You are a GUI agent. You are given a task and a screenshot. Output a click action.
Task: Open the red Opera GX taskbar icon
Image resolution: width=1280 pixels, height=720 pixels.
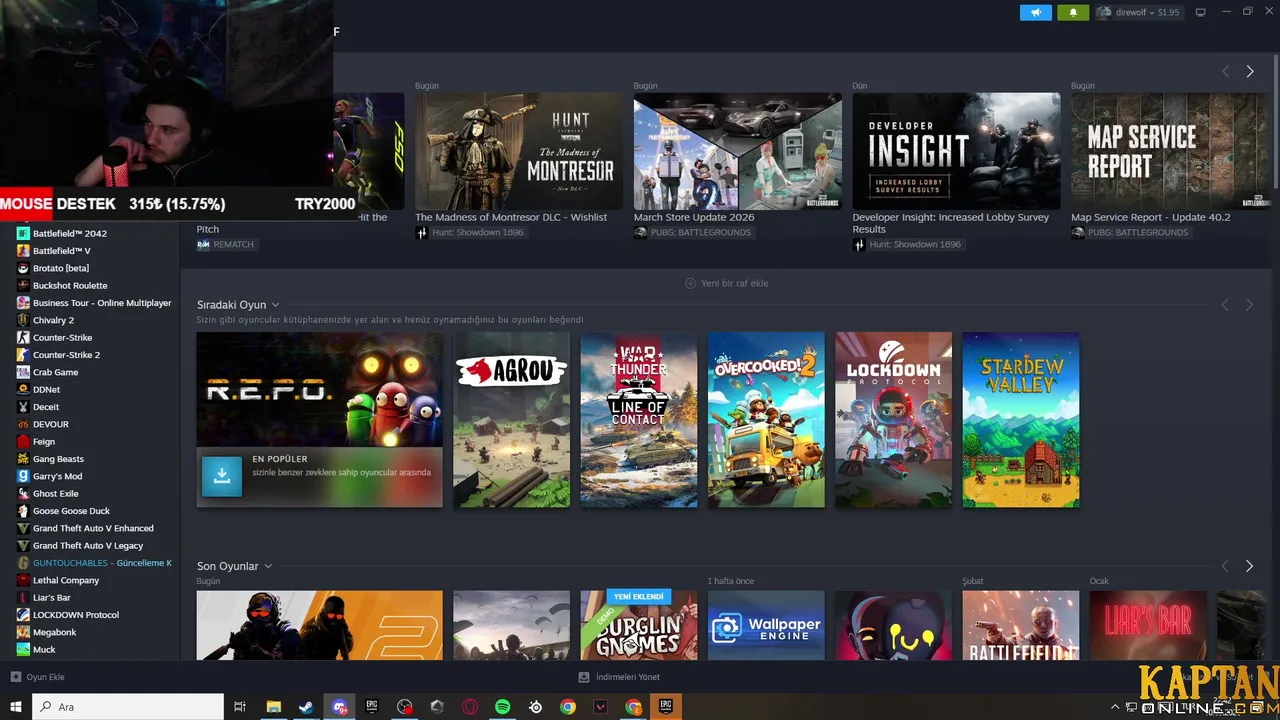[470, 707]
